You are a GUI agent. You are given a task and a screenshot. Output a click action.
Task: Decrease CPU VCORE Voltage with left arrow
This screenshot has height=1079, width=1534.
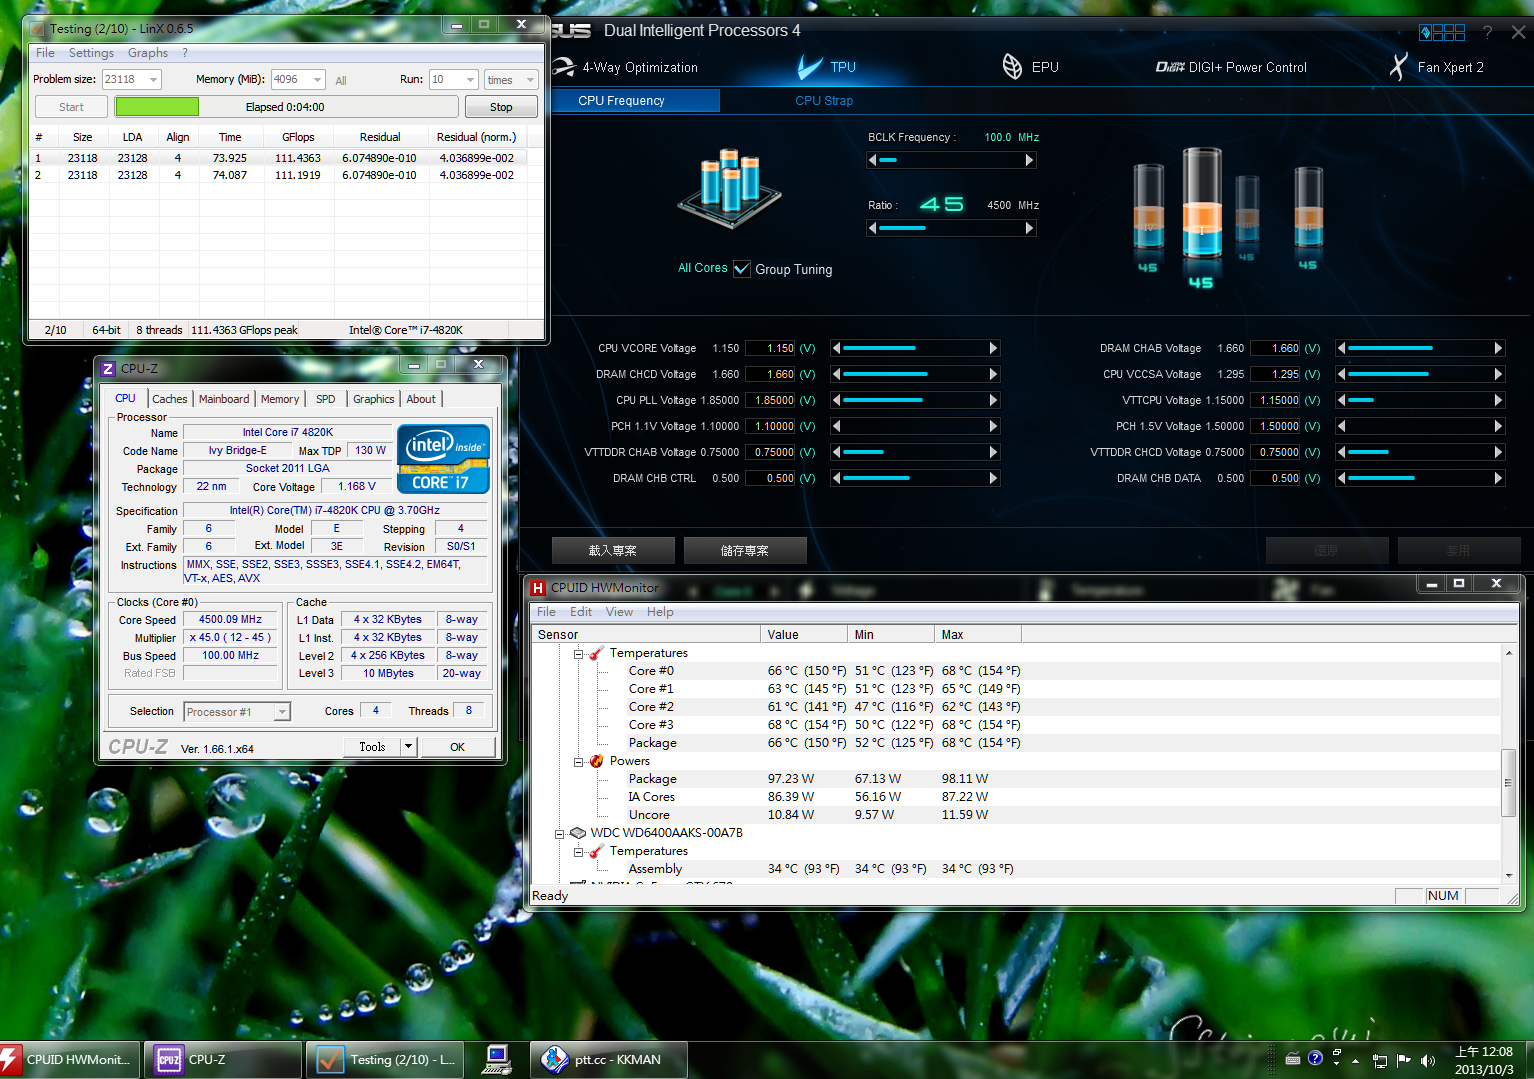(836, 348)
